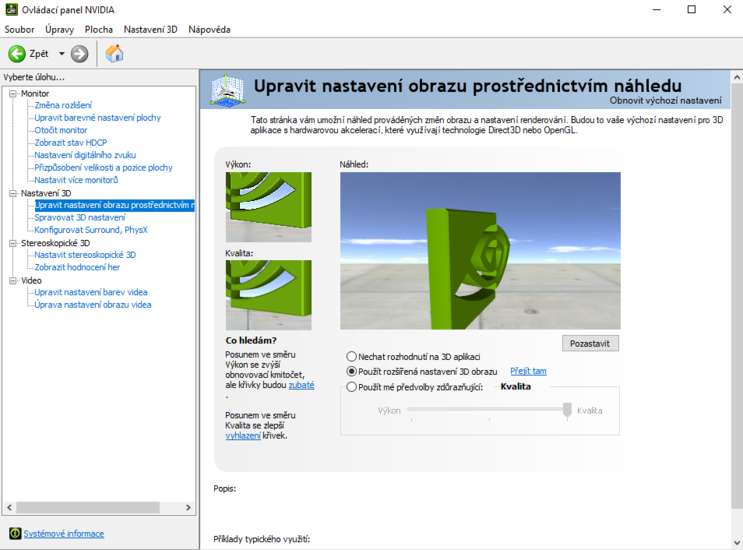The height and width of the screenshot is (550, 743).
Task: Open Změna rozlišení in the tree
Action: (63, 105)
